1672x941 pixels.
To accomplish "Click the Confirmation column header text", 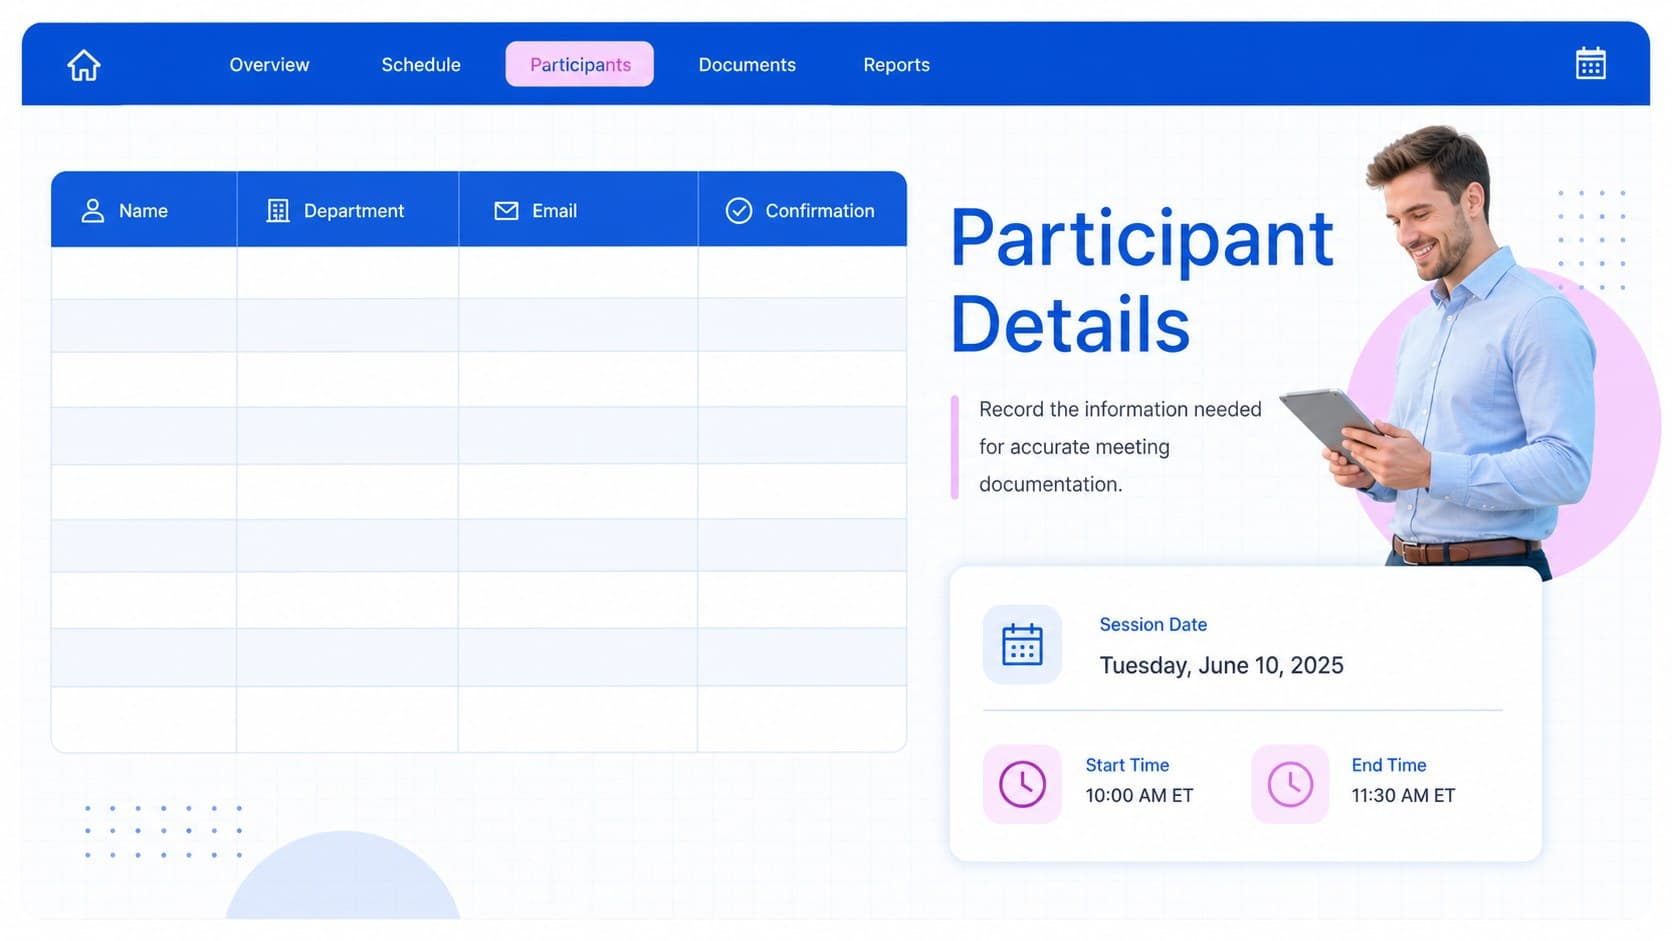I will pyautogui.click(x=820, y=211).
